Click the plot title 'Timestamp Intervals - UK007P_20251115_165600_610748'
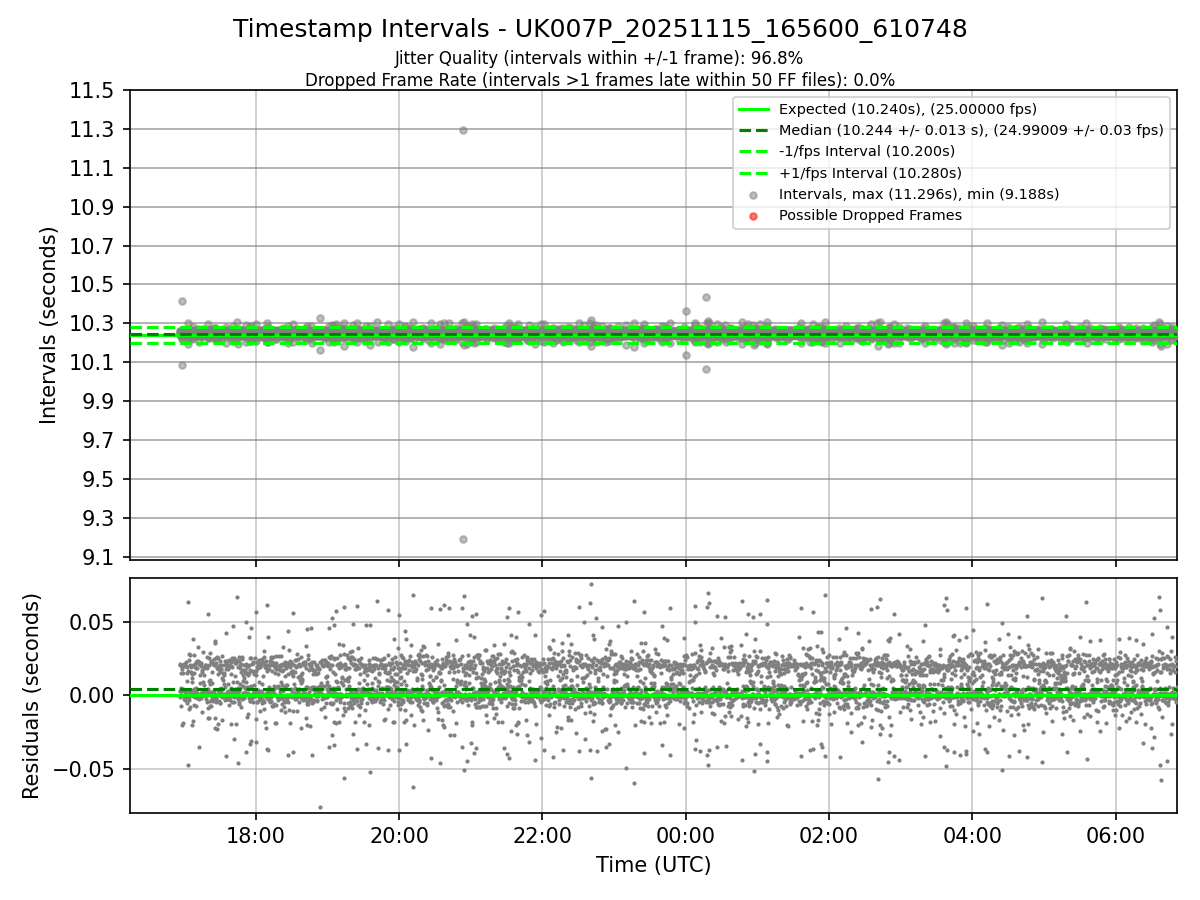1200x900 pixels. point(600,29)
